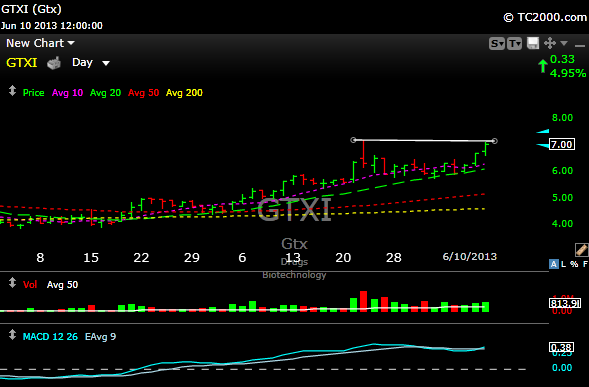The image size is (589, 387).
Task: Select the Avg 200 moving average label
Action: pos(184,93)
